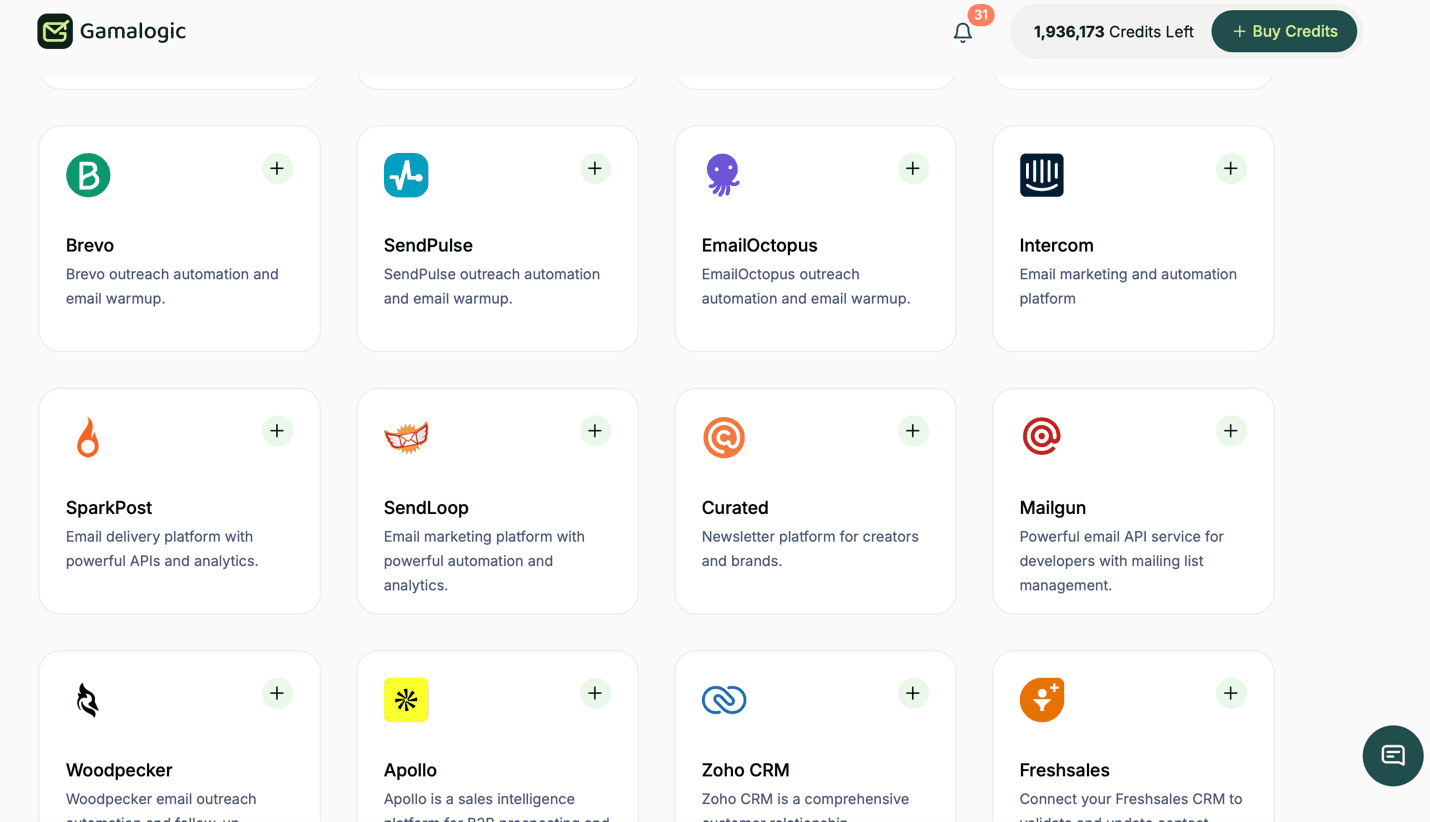Select the Woodpecker card title
This screenshot has width=1430, height=822.
coord(119,770)
